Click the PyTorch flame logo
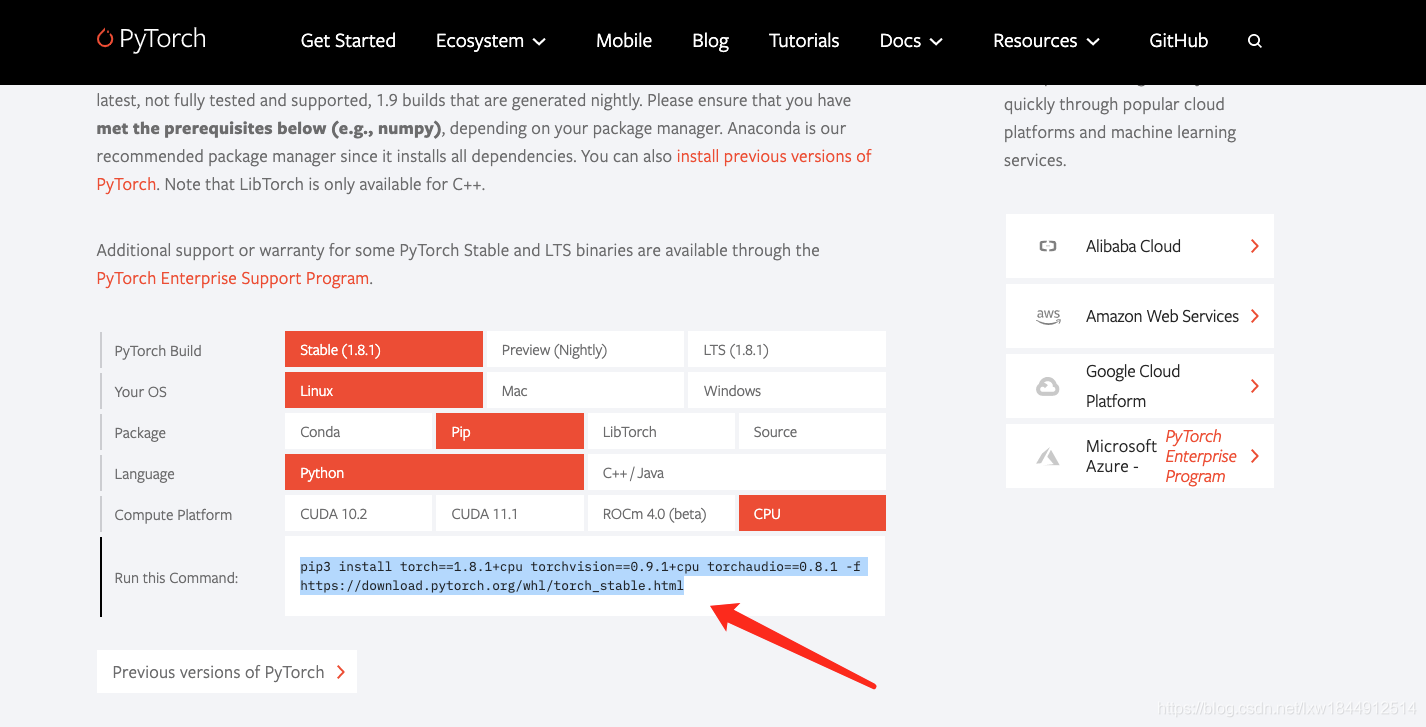 (x=105, y=38)
